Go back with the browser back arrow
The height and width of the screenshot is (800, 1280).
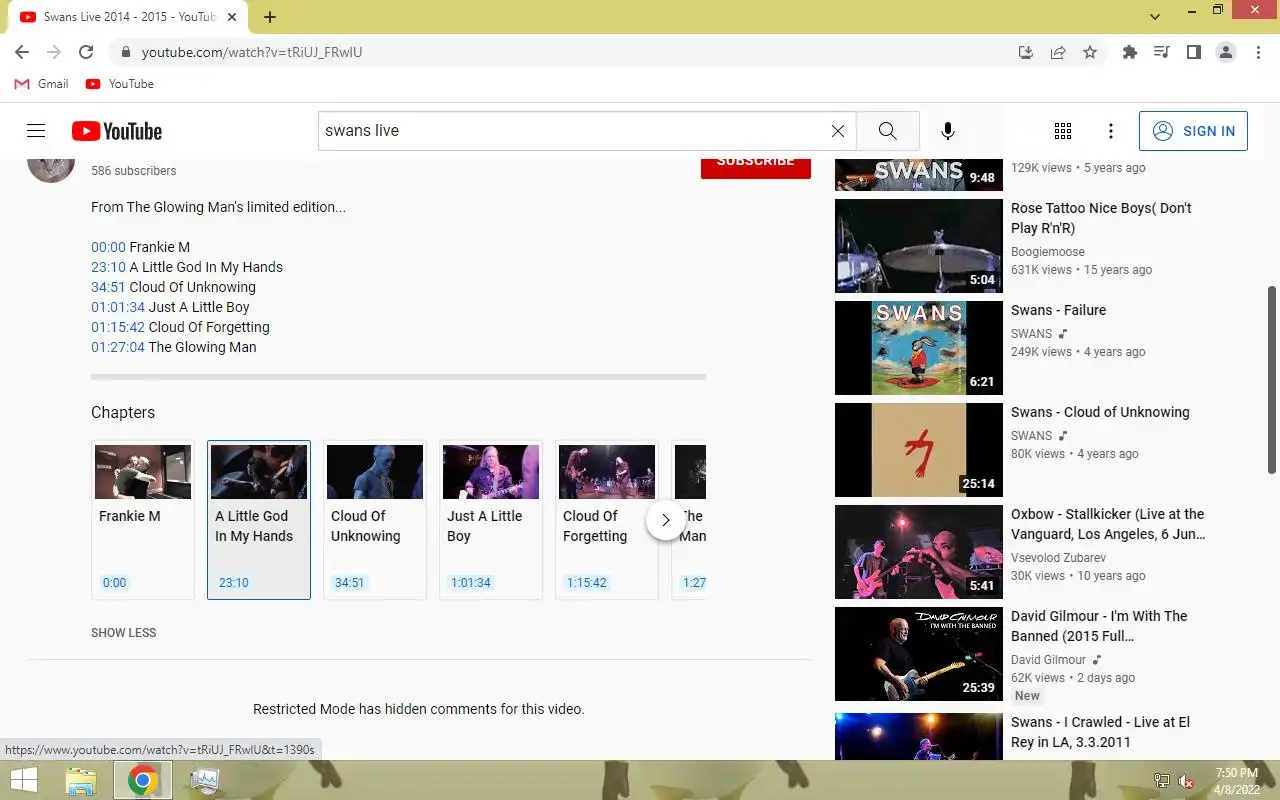click(x=22, y=52)
